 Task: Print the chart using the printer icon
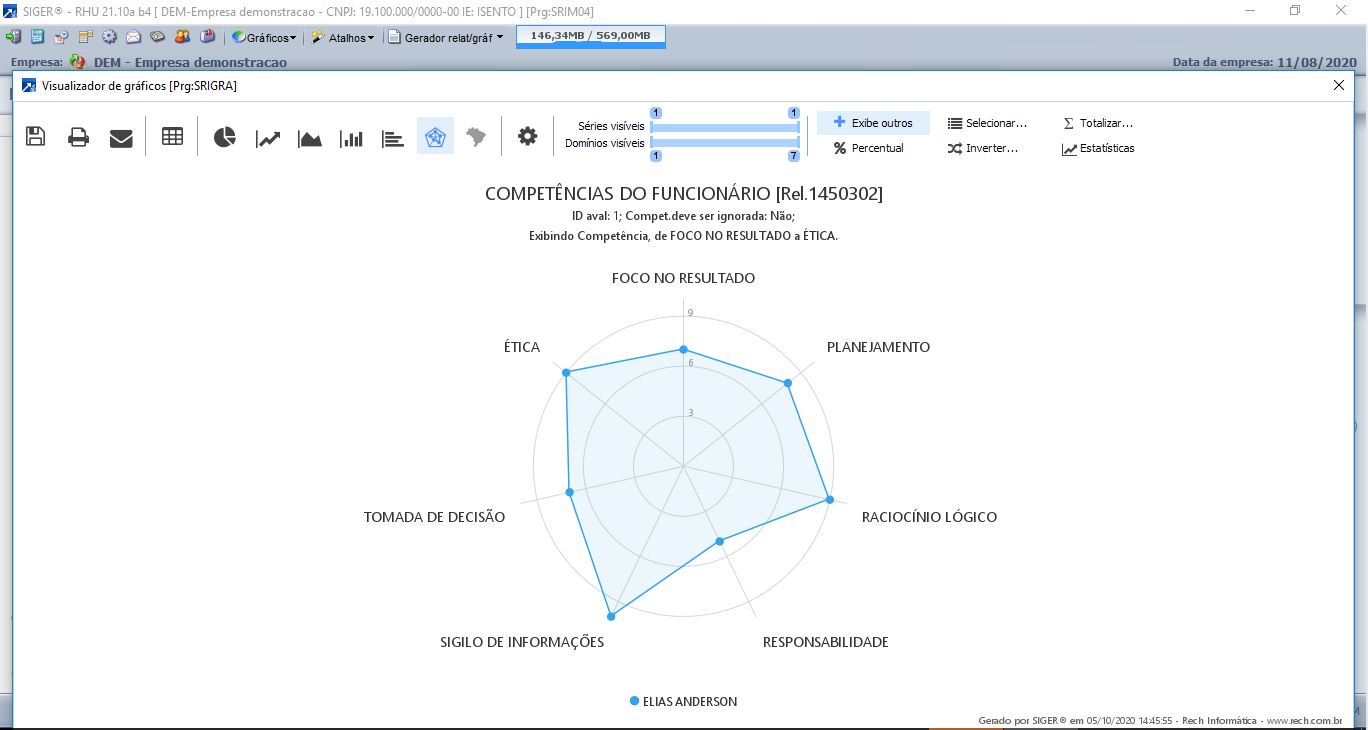click(x=78, y=137)
